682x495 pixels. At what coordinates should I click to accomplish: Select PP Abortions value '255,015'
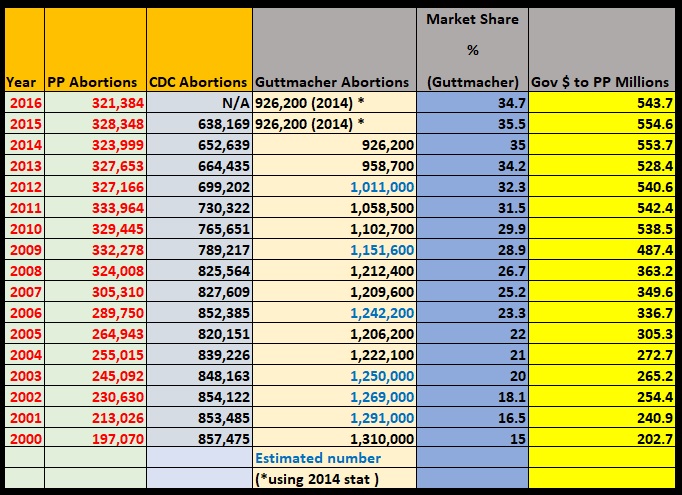tap(117, 355)
